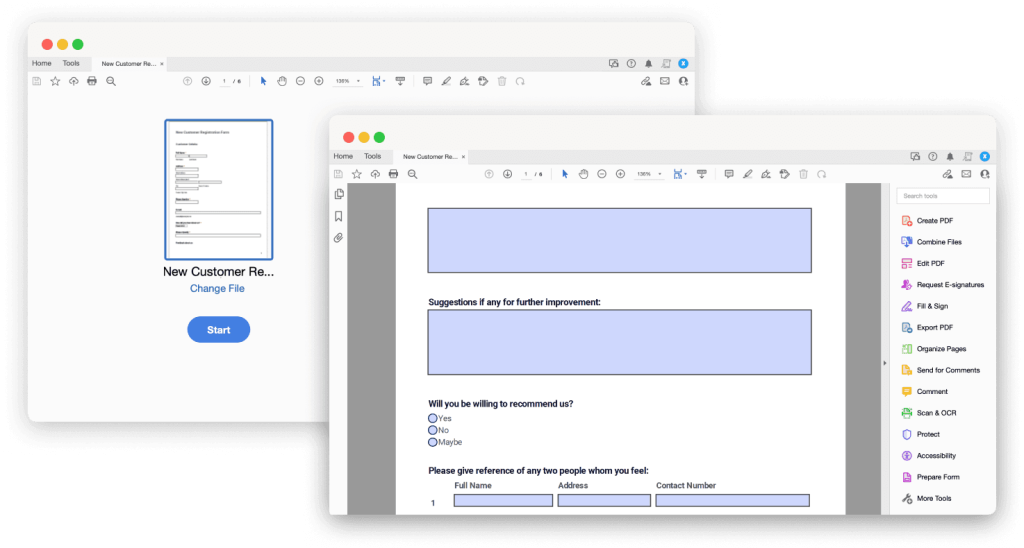1024x548 pixels.
Task: Open Organize Pages tool
Action: click(x=934, y=349)
